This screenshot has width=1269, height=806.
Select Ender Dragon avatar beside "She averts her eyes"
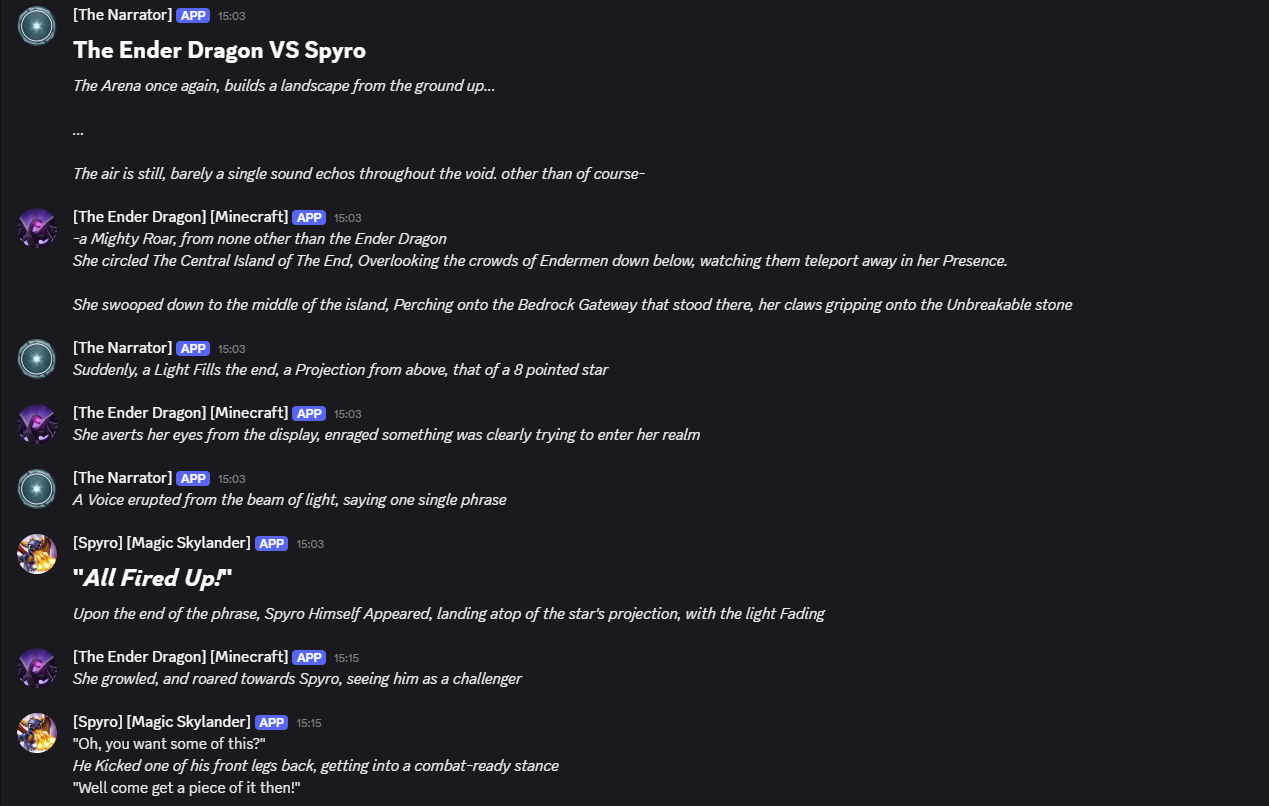point(37,424)
